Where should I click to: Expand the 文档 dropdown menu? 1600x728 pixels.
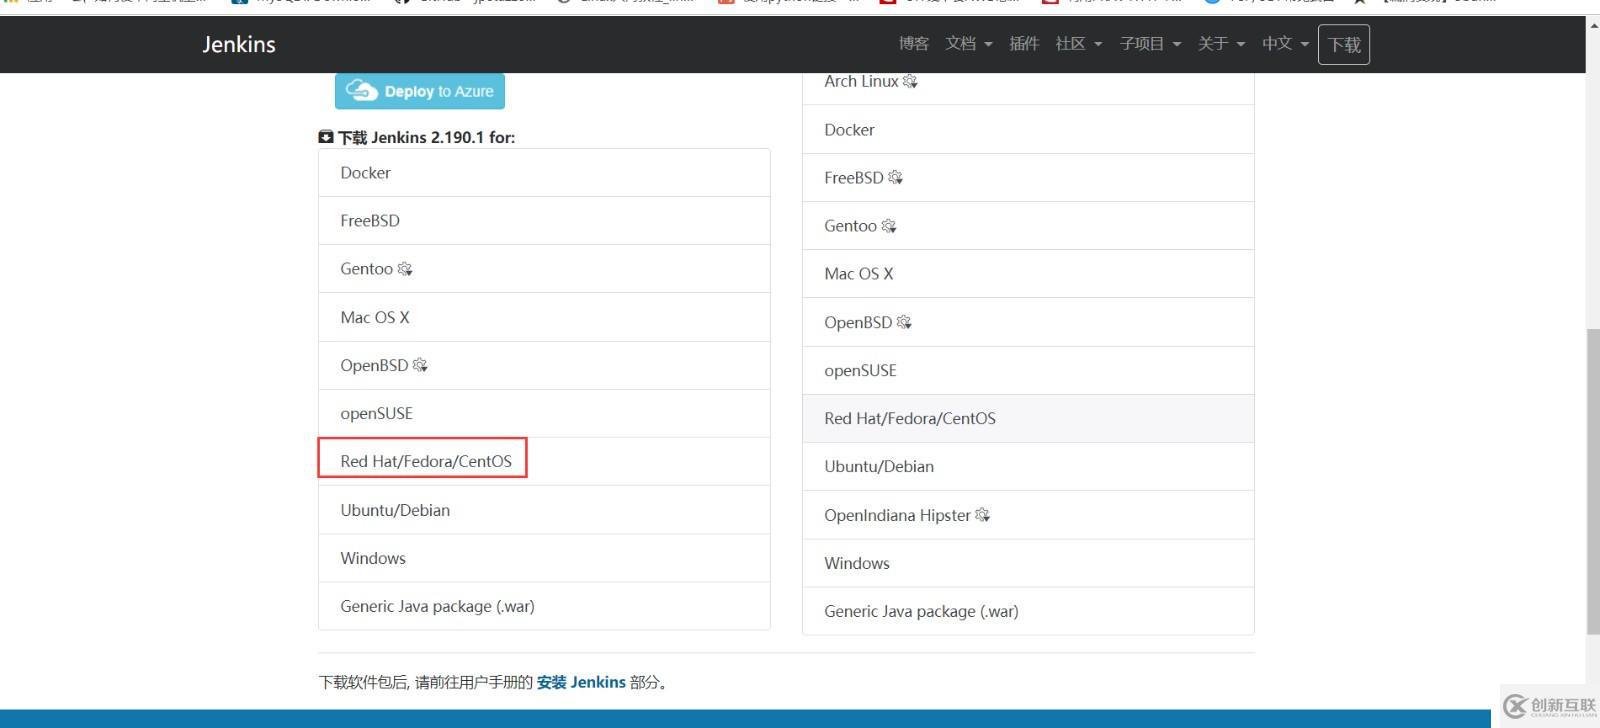[x=968, y=44]
